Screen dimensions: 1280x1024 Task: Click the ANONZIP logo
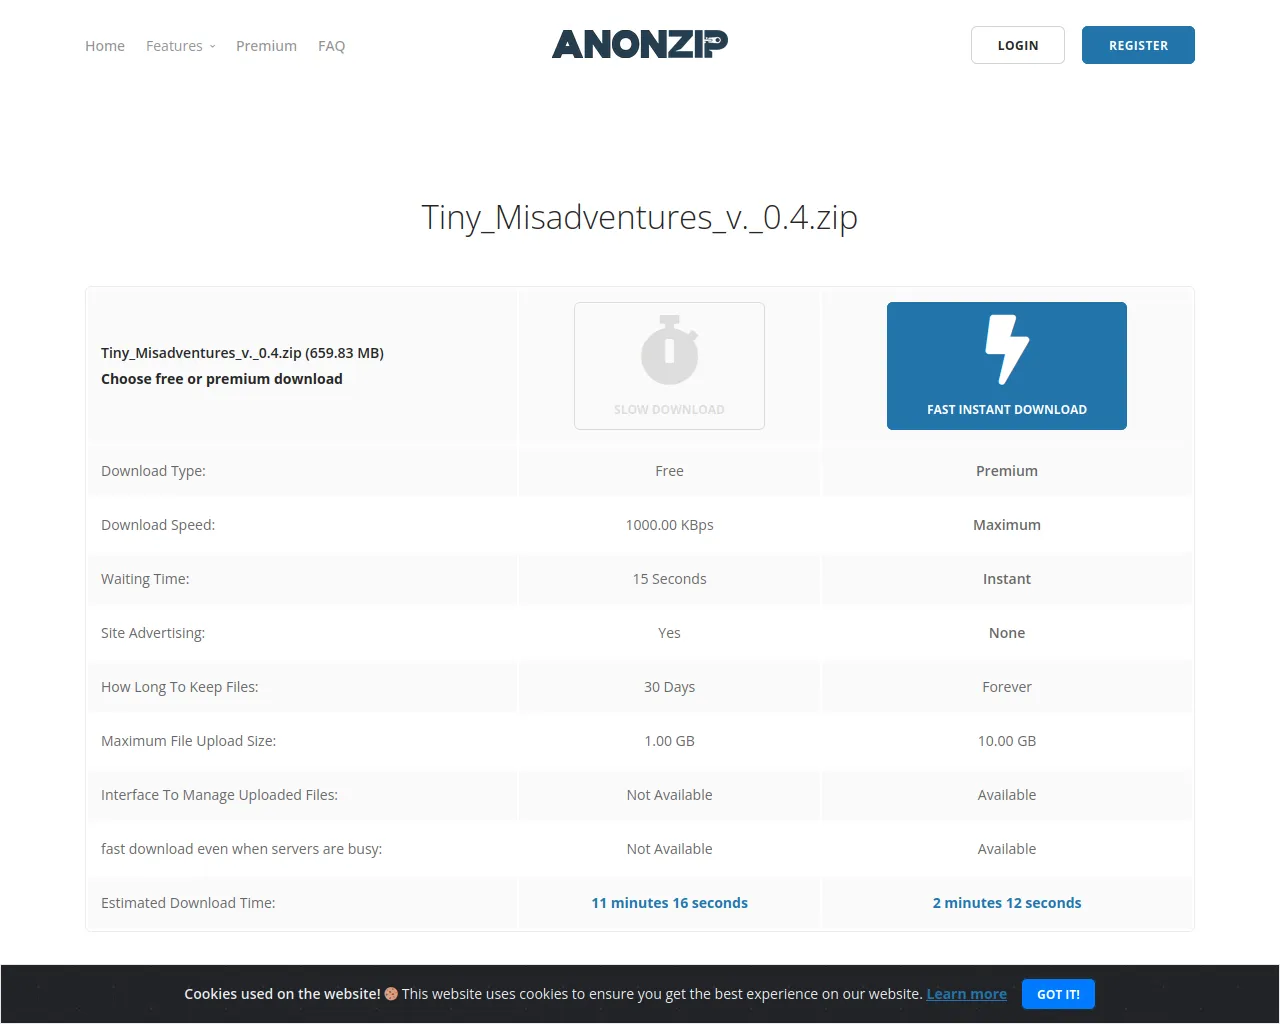[639, 43]
